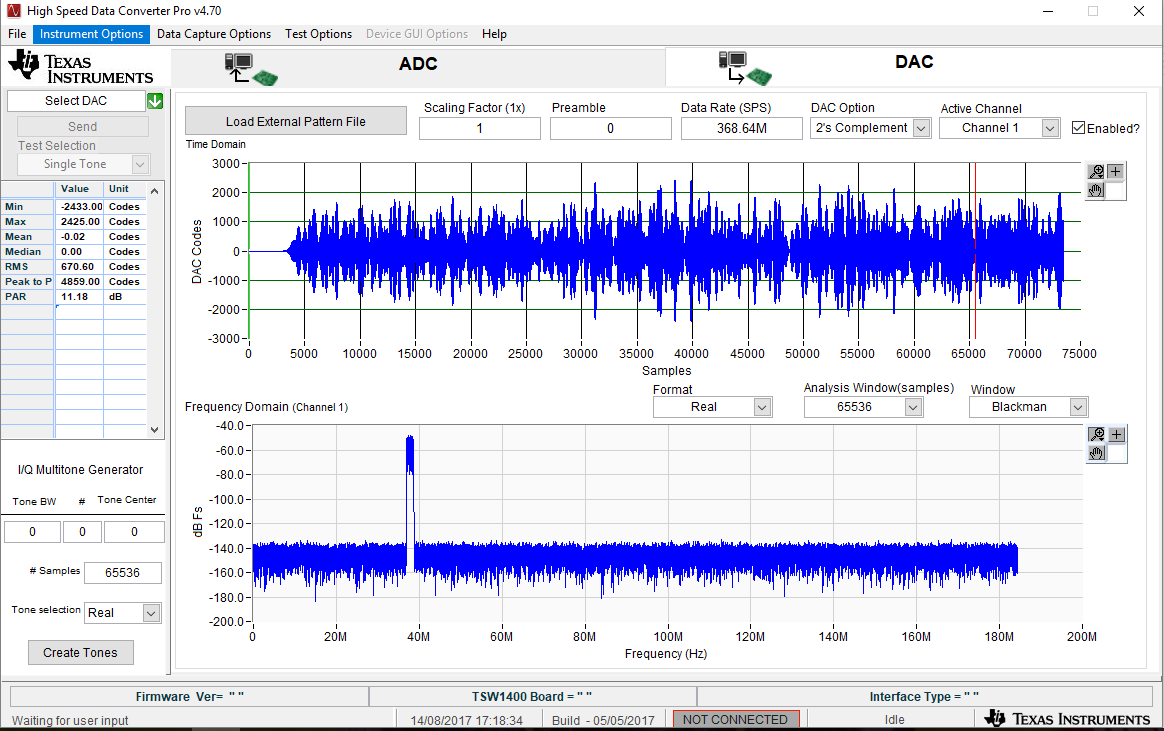Expand the Active Channel dropdown

1049,128
